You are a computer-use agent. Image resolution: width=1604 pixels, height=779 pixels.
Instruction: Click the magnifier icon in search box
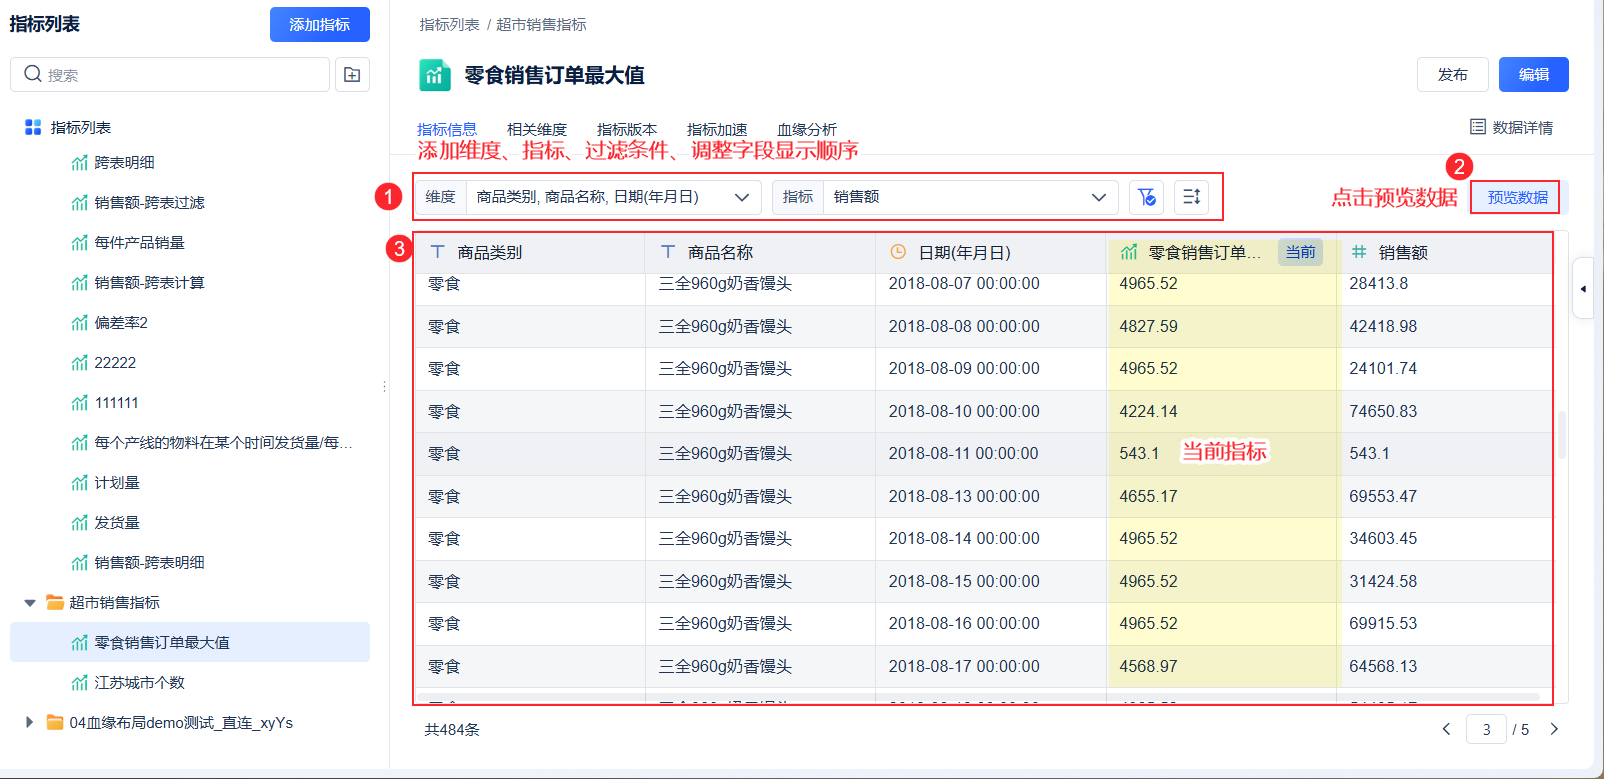coord(33,74)
